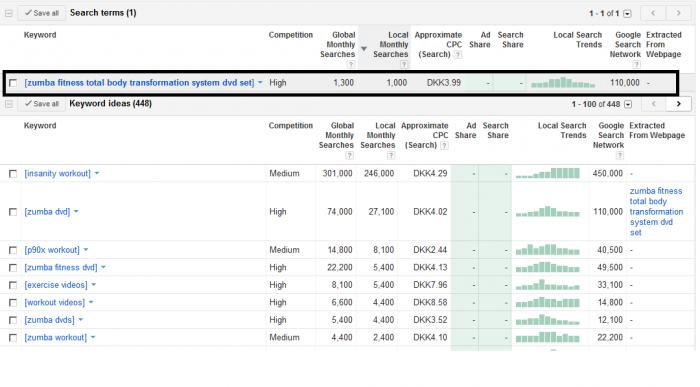This screenshot has width=700, height=387.
Task: Open dropdown arrow next to [p90x workout]
Action: coord(86,250)
